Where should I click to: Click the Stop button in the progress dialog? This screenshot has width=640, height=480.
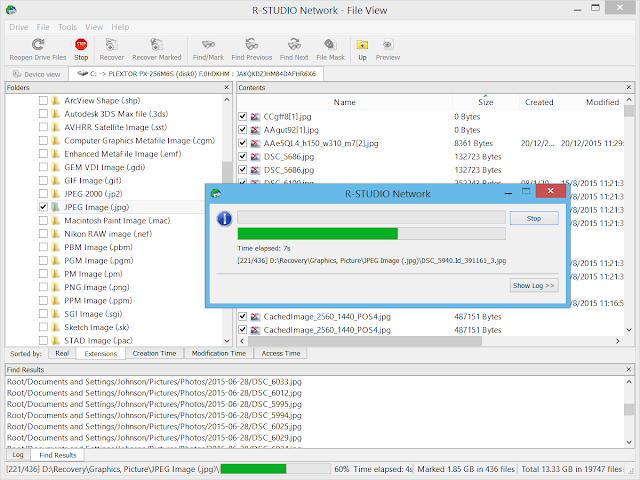(534, 218)
